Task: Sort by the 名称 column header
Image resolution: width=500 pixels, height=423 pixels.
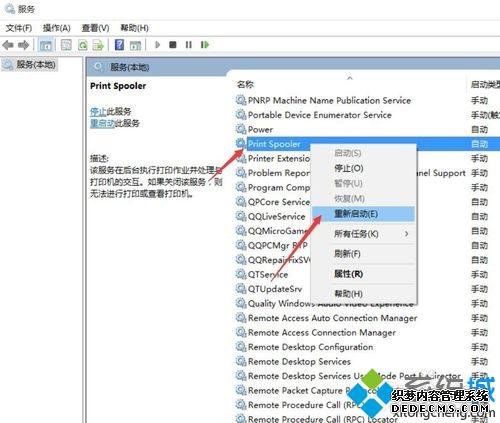Action: point(245,85)
